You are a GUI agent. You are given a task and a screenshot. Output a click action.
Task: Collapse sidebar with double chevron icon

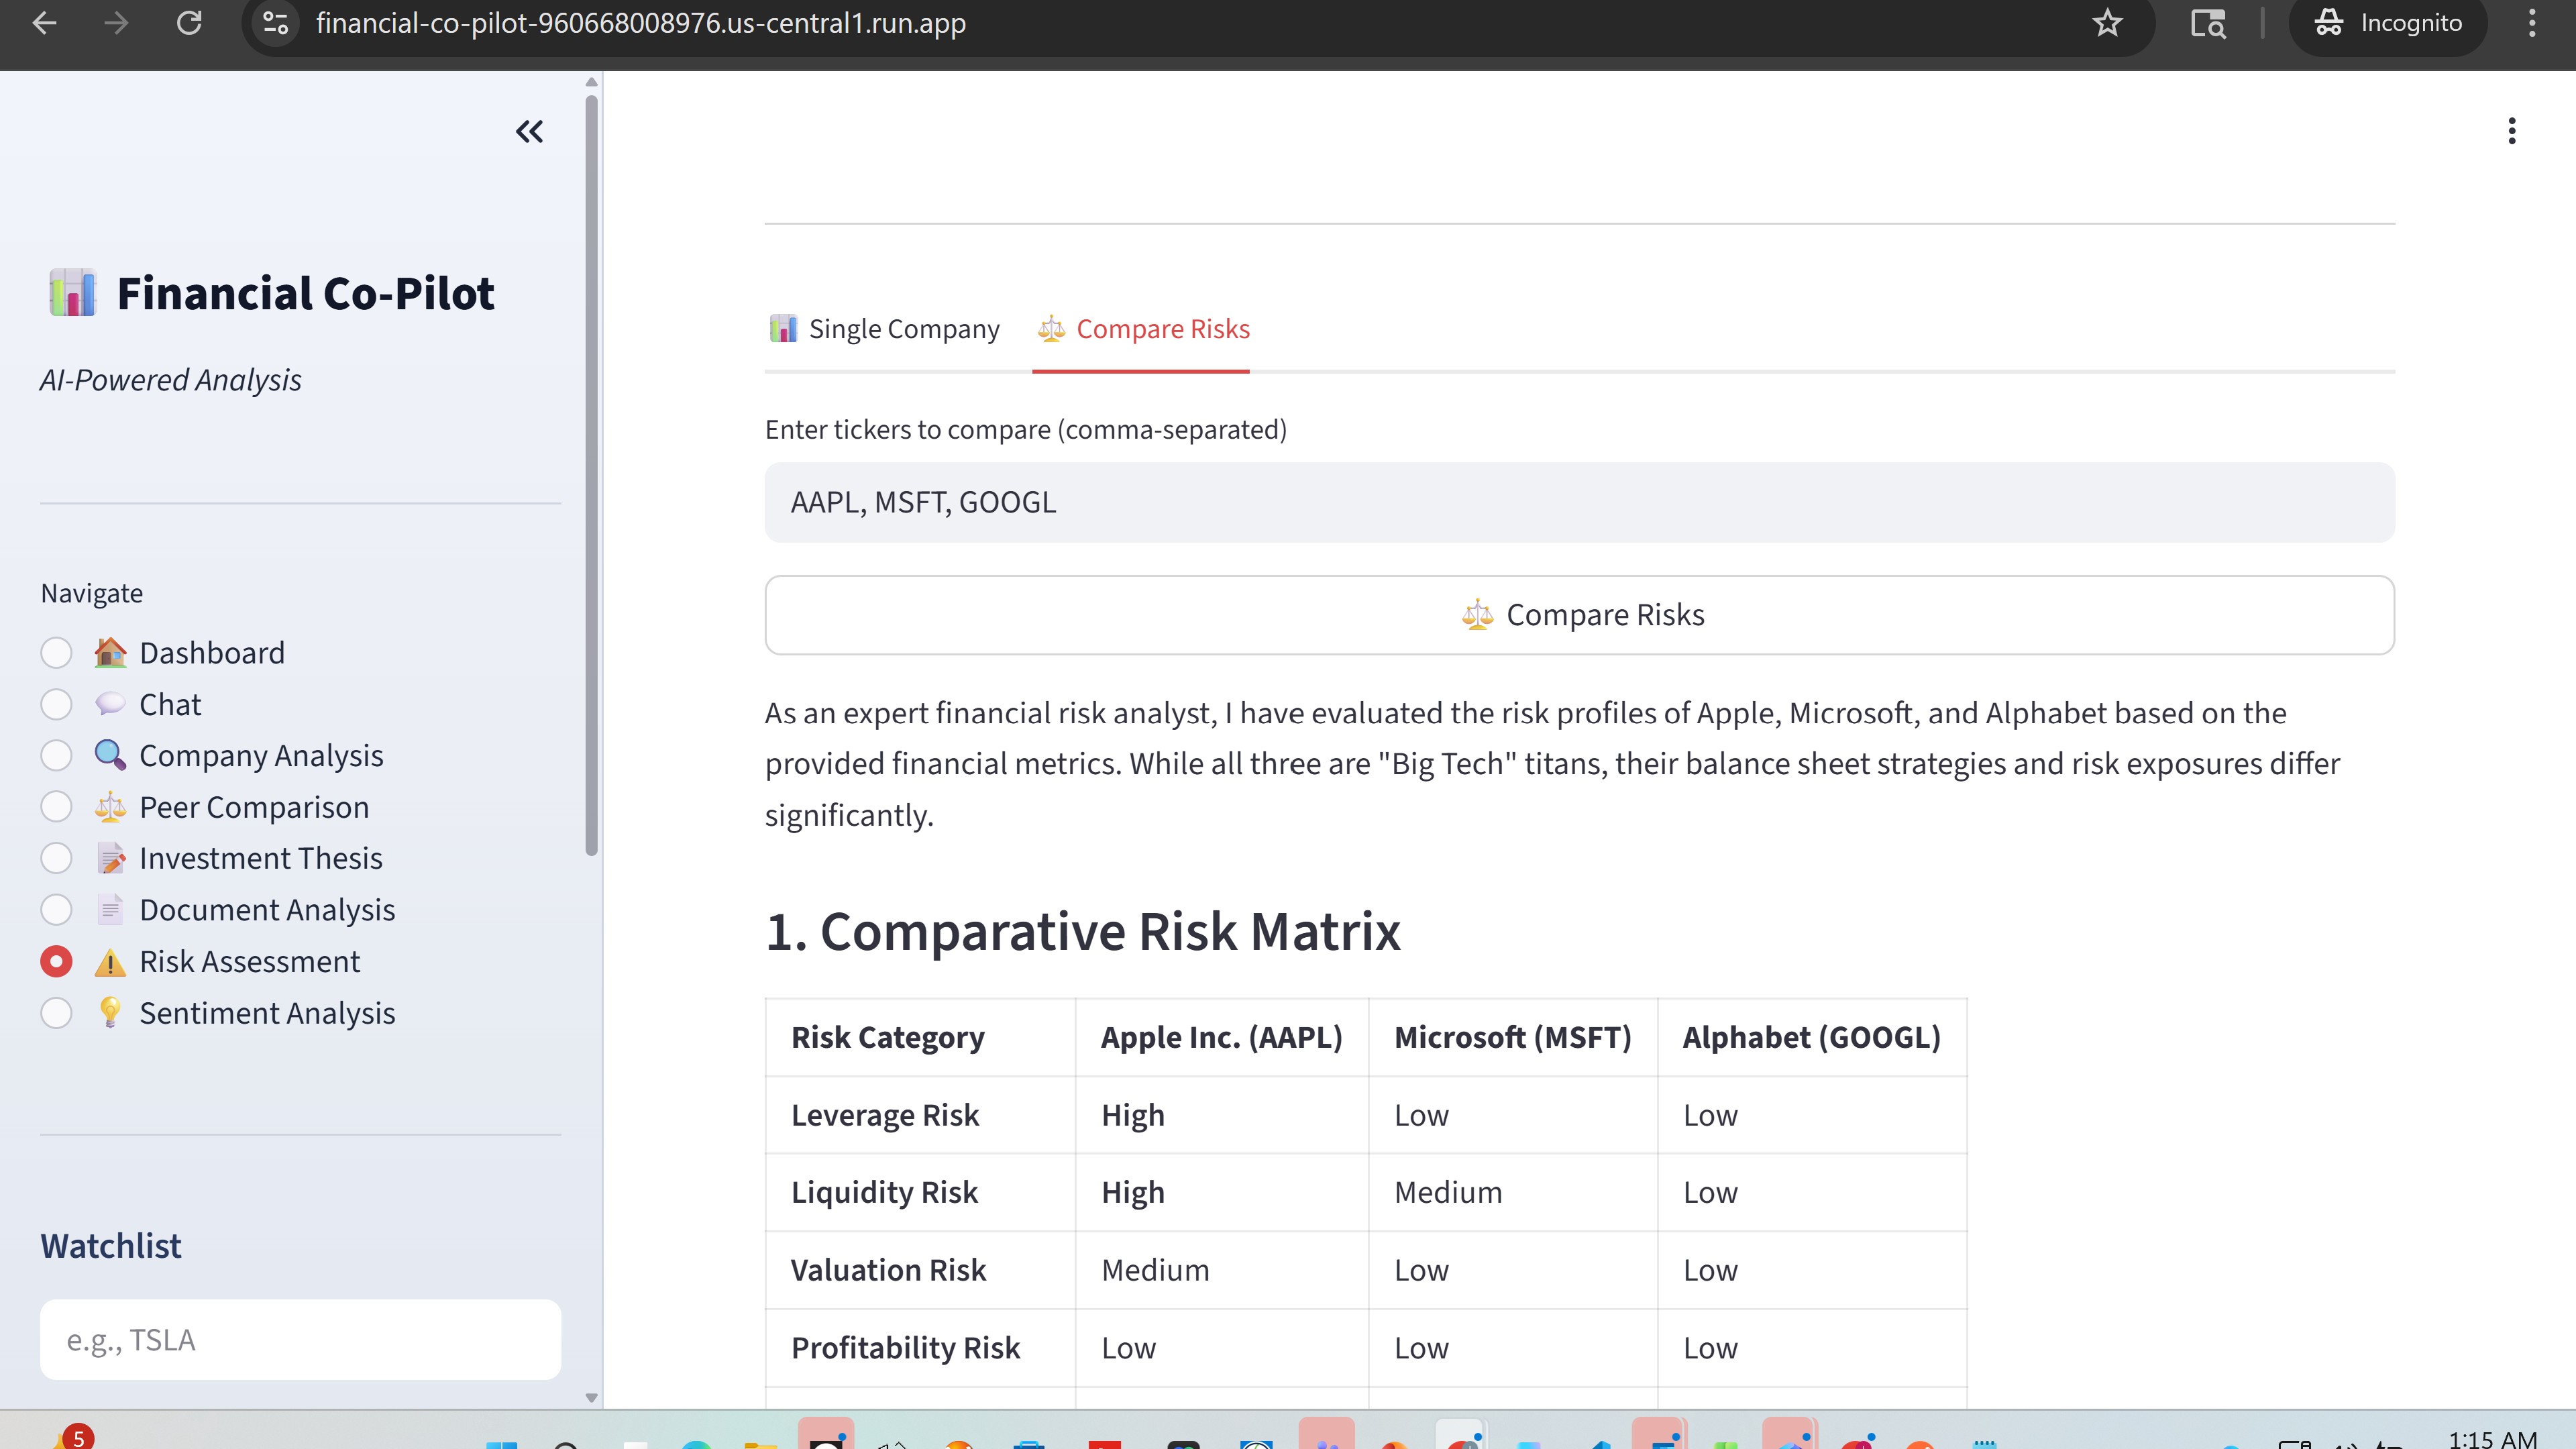coord(529,131)
